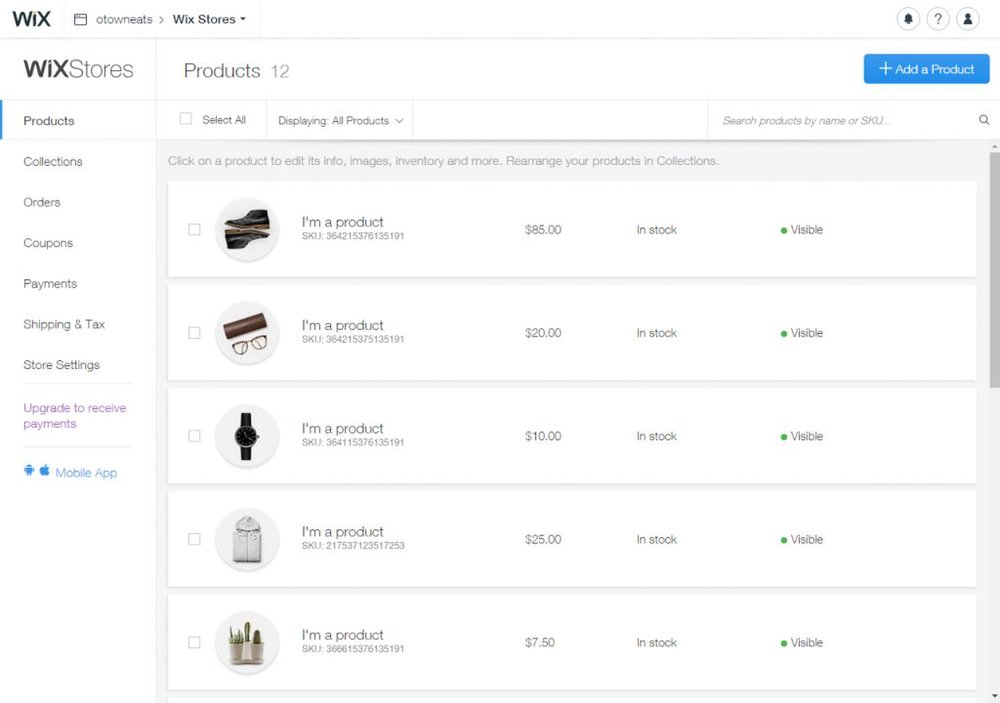Open Store Settings in sidebar

[61, 365]
